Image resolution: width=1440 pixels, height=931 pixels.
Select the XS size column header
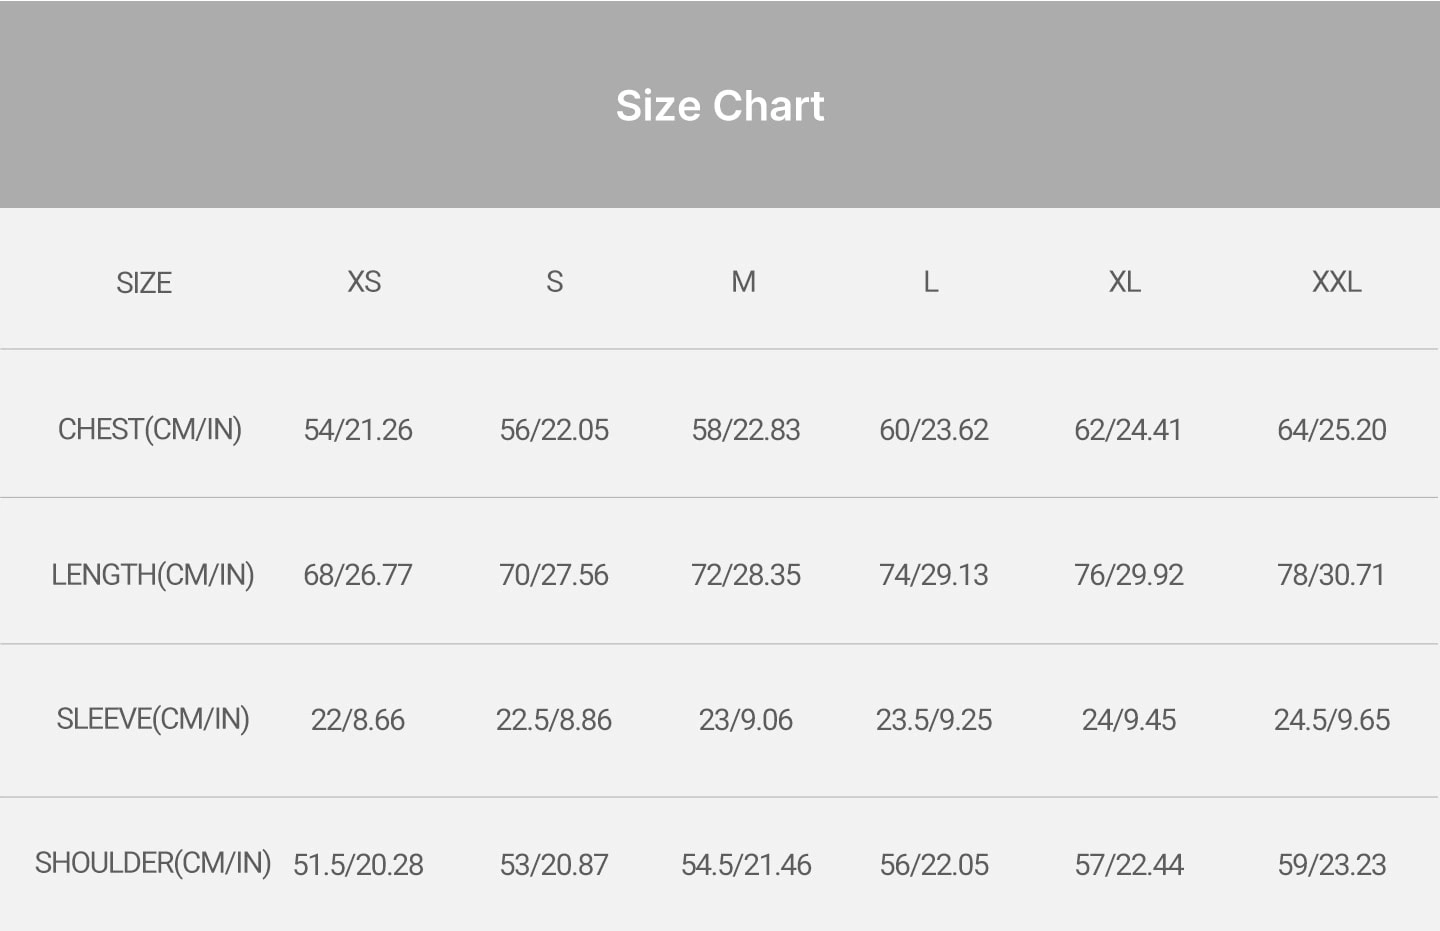click(364, 282)
